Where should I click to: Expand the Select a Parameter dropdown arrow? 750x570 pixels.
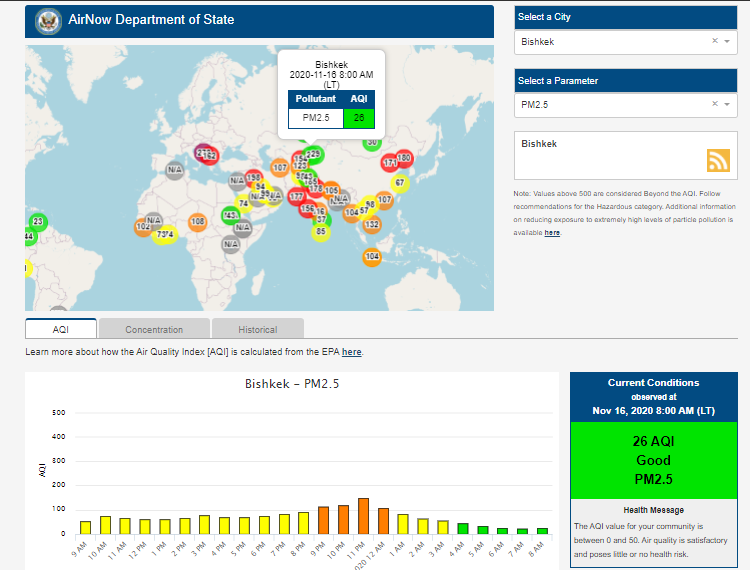[727, 104]
